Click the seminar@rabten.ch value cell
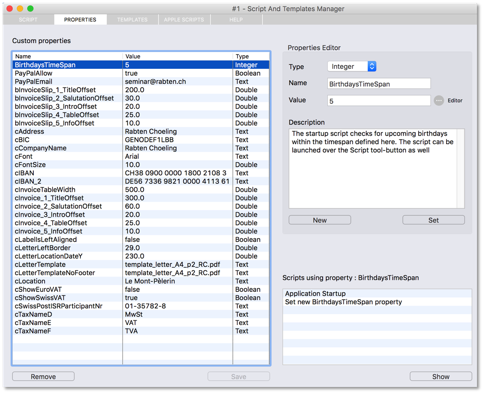The image size is (484, 394). tap(178, 81)
